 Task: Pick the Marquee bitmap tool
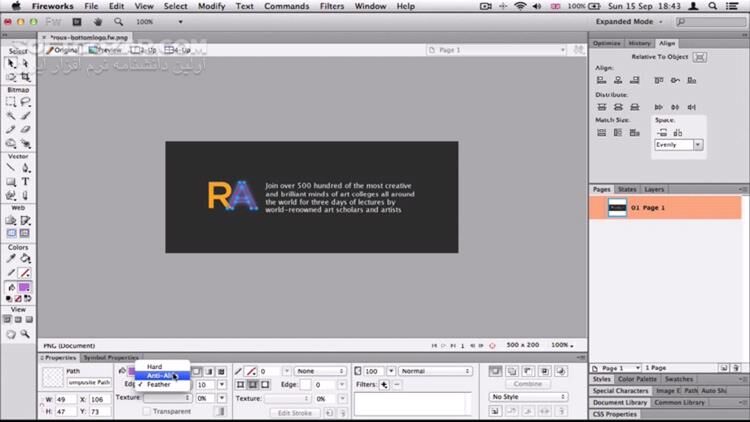10,101
